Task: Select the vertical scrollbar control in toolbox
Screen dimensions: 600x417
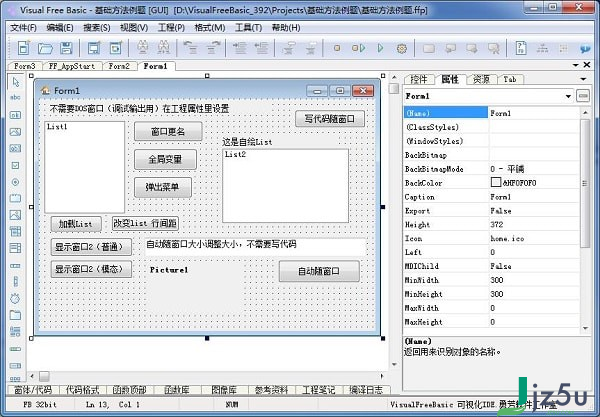Action: [x=15, y=282]
